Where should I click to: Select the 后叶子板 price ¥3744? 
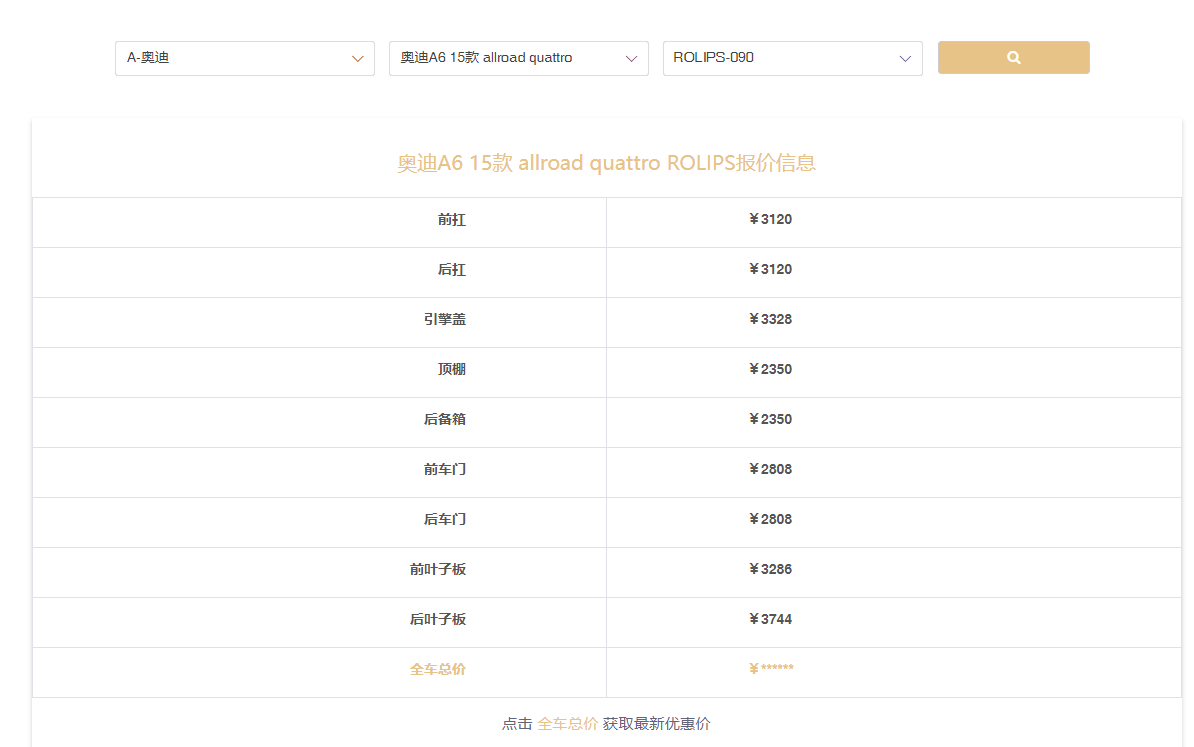click(x=770, y=619)
